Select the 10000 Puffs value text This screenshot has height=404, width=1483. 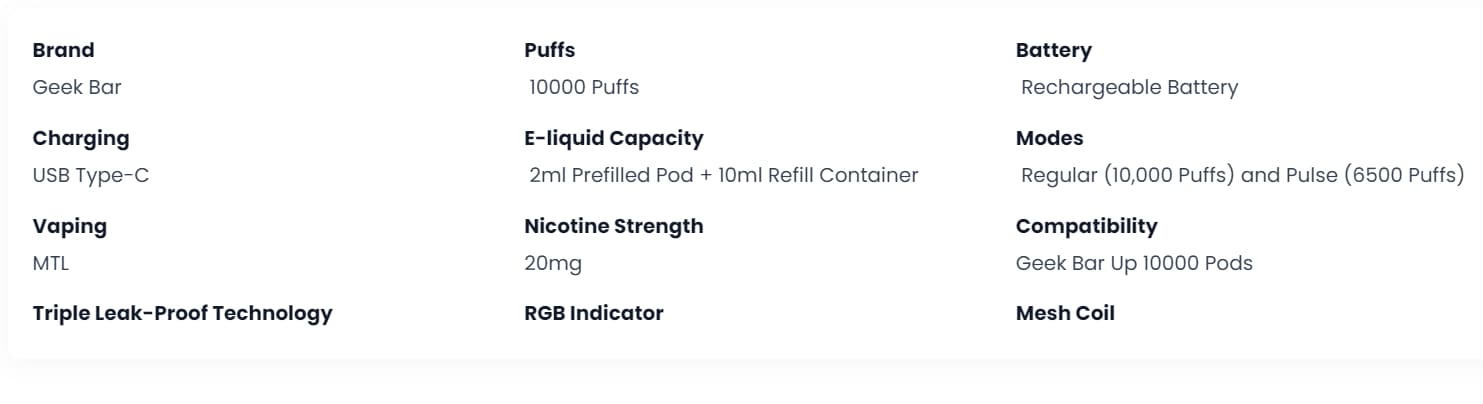(x=584, y=87)
